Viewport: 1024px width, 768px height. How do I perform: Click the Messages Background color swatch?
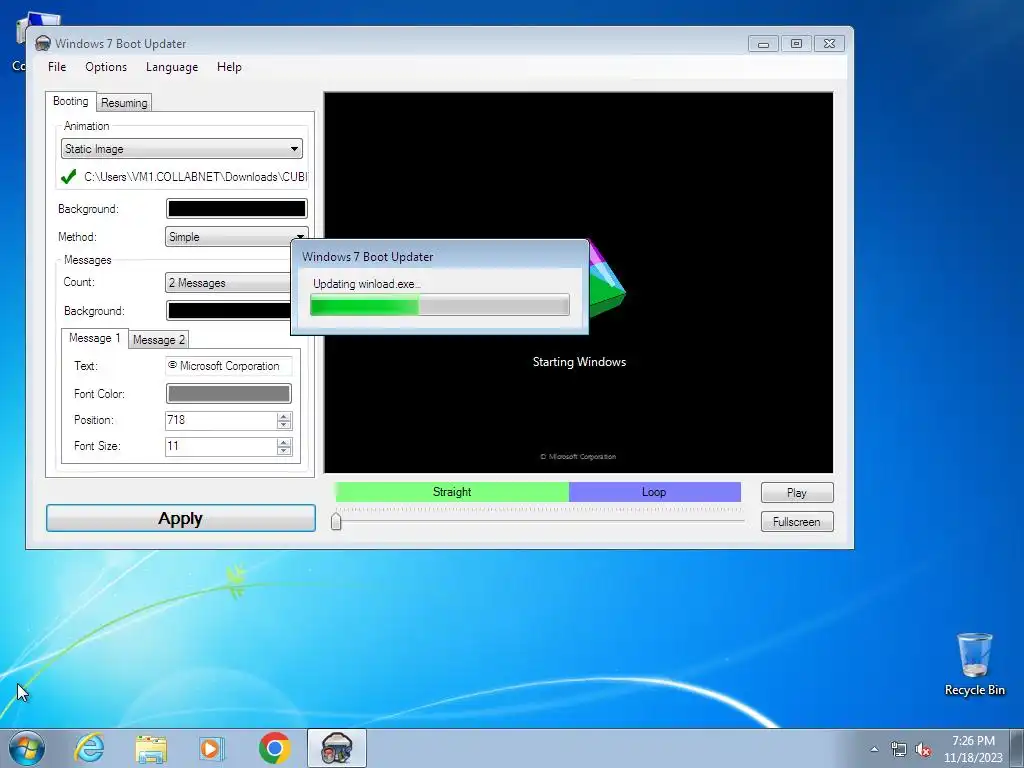[x=229, y=310]
